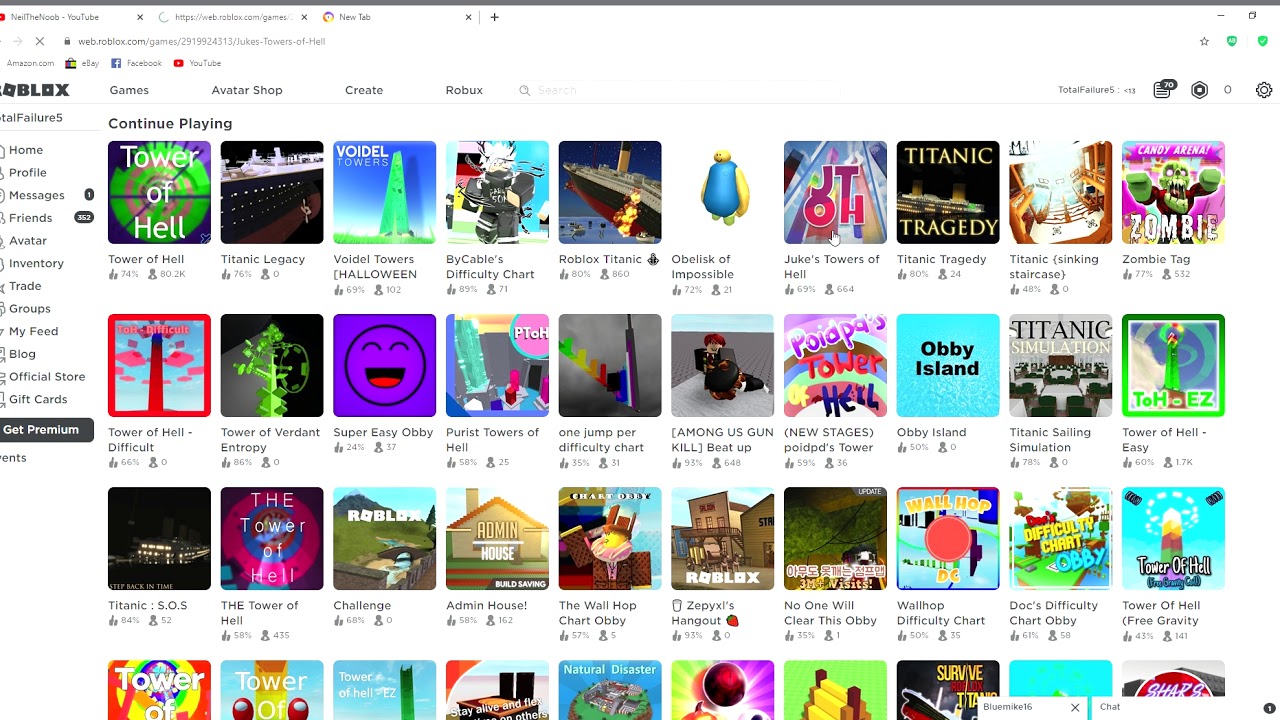Open the Chat panel

click(x=1185, y=707)
